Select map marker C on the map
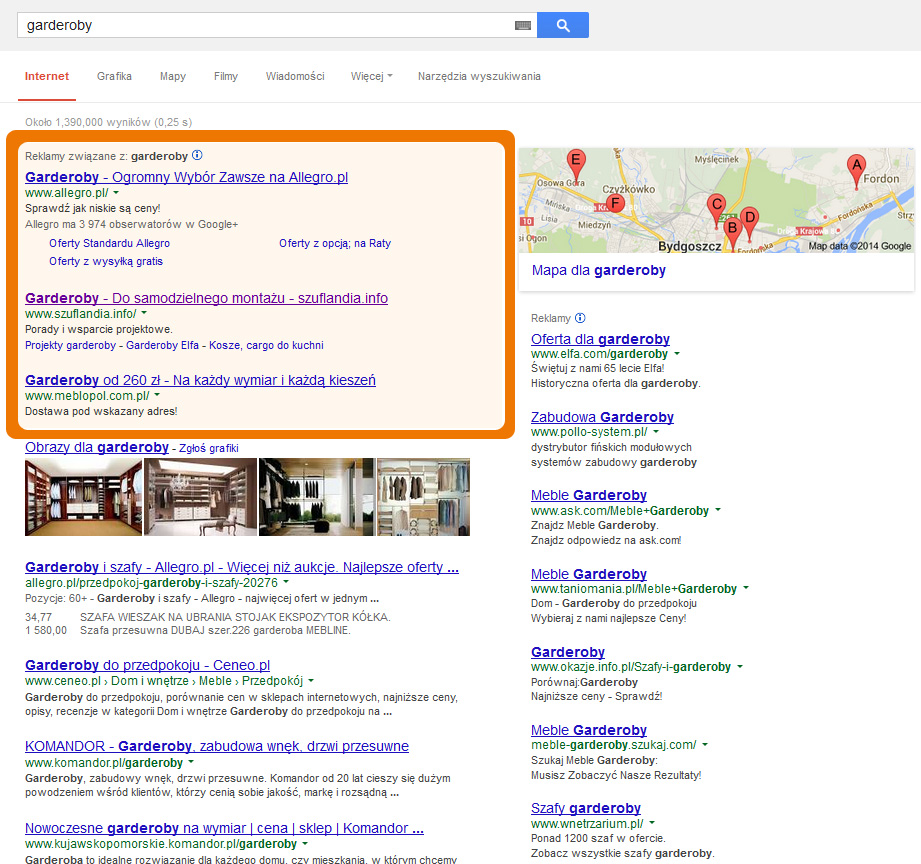The image size is (921, 864). (716, 209)
